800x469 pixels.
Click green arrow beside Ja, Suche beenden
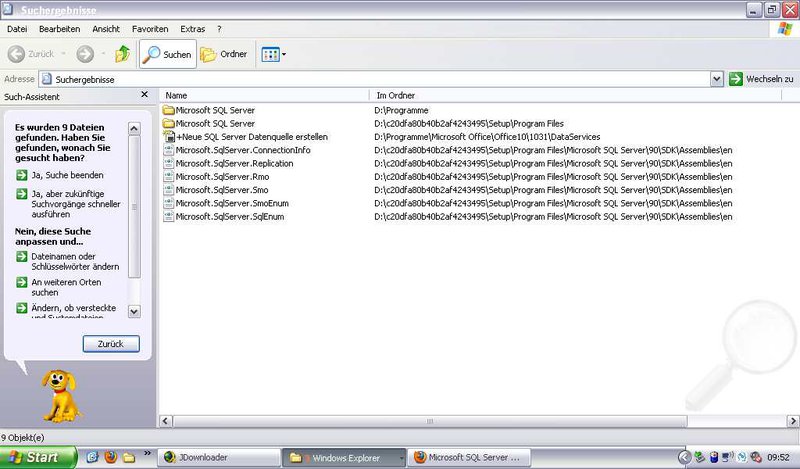[21, 175]
